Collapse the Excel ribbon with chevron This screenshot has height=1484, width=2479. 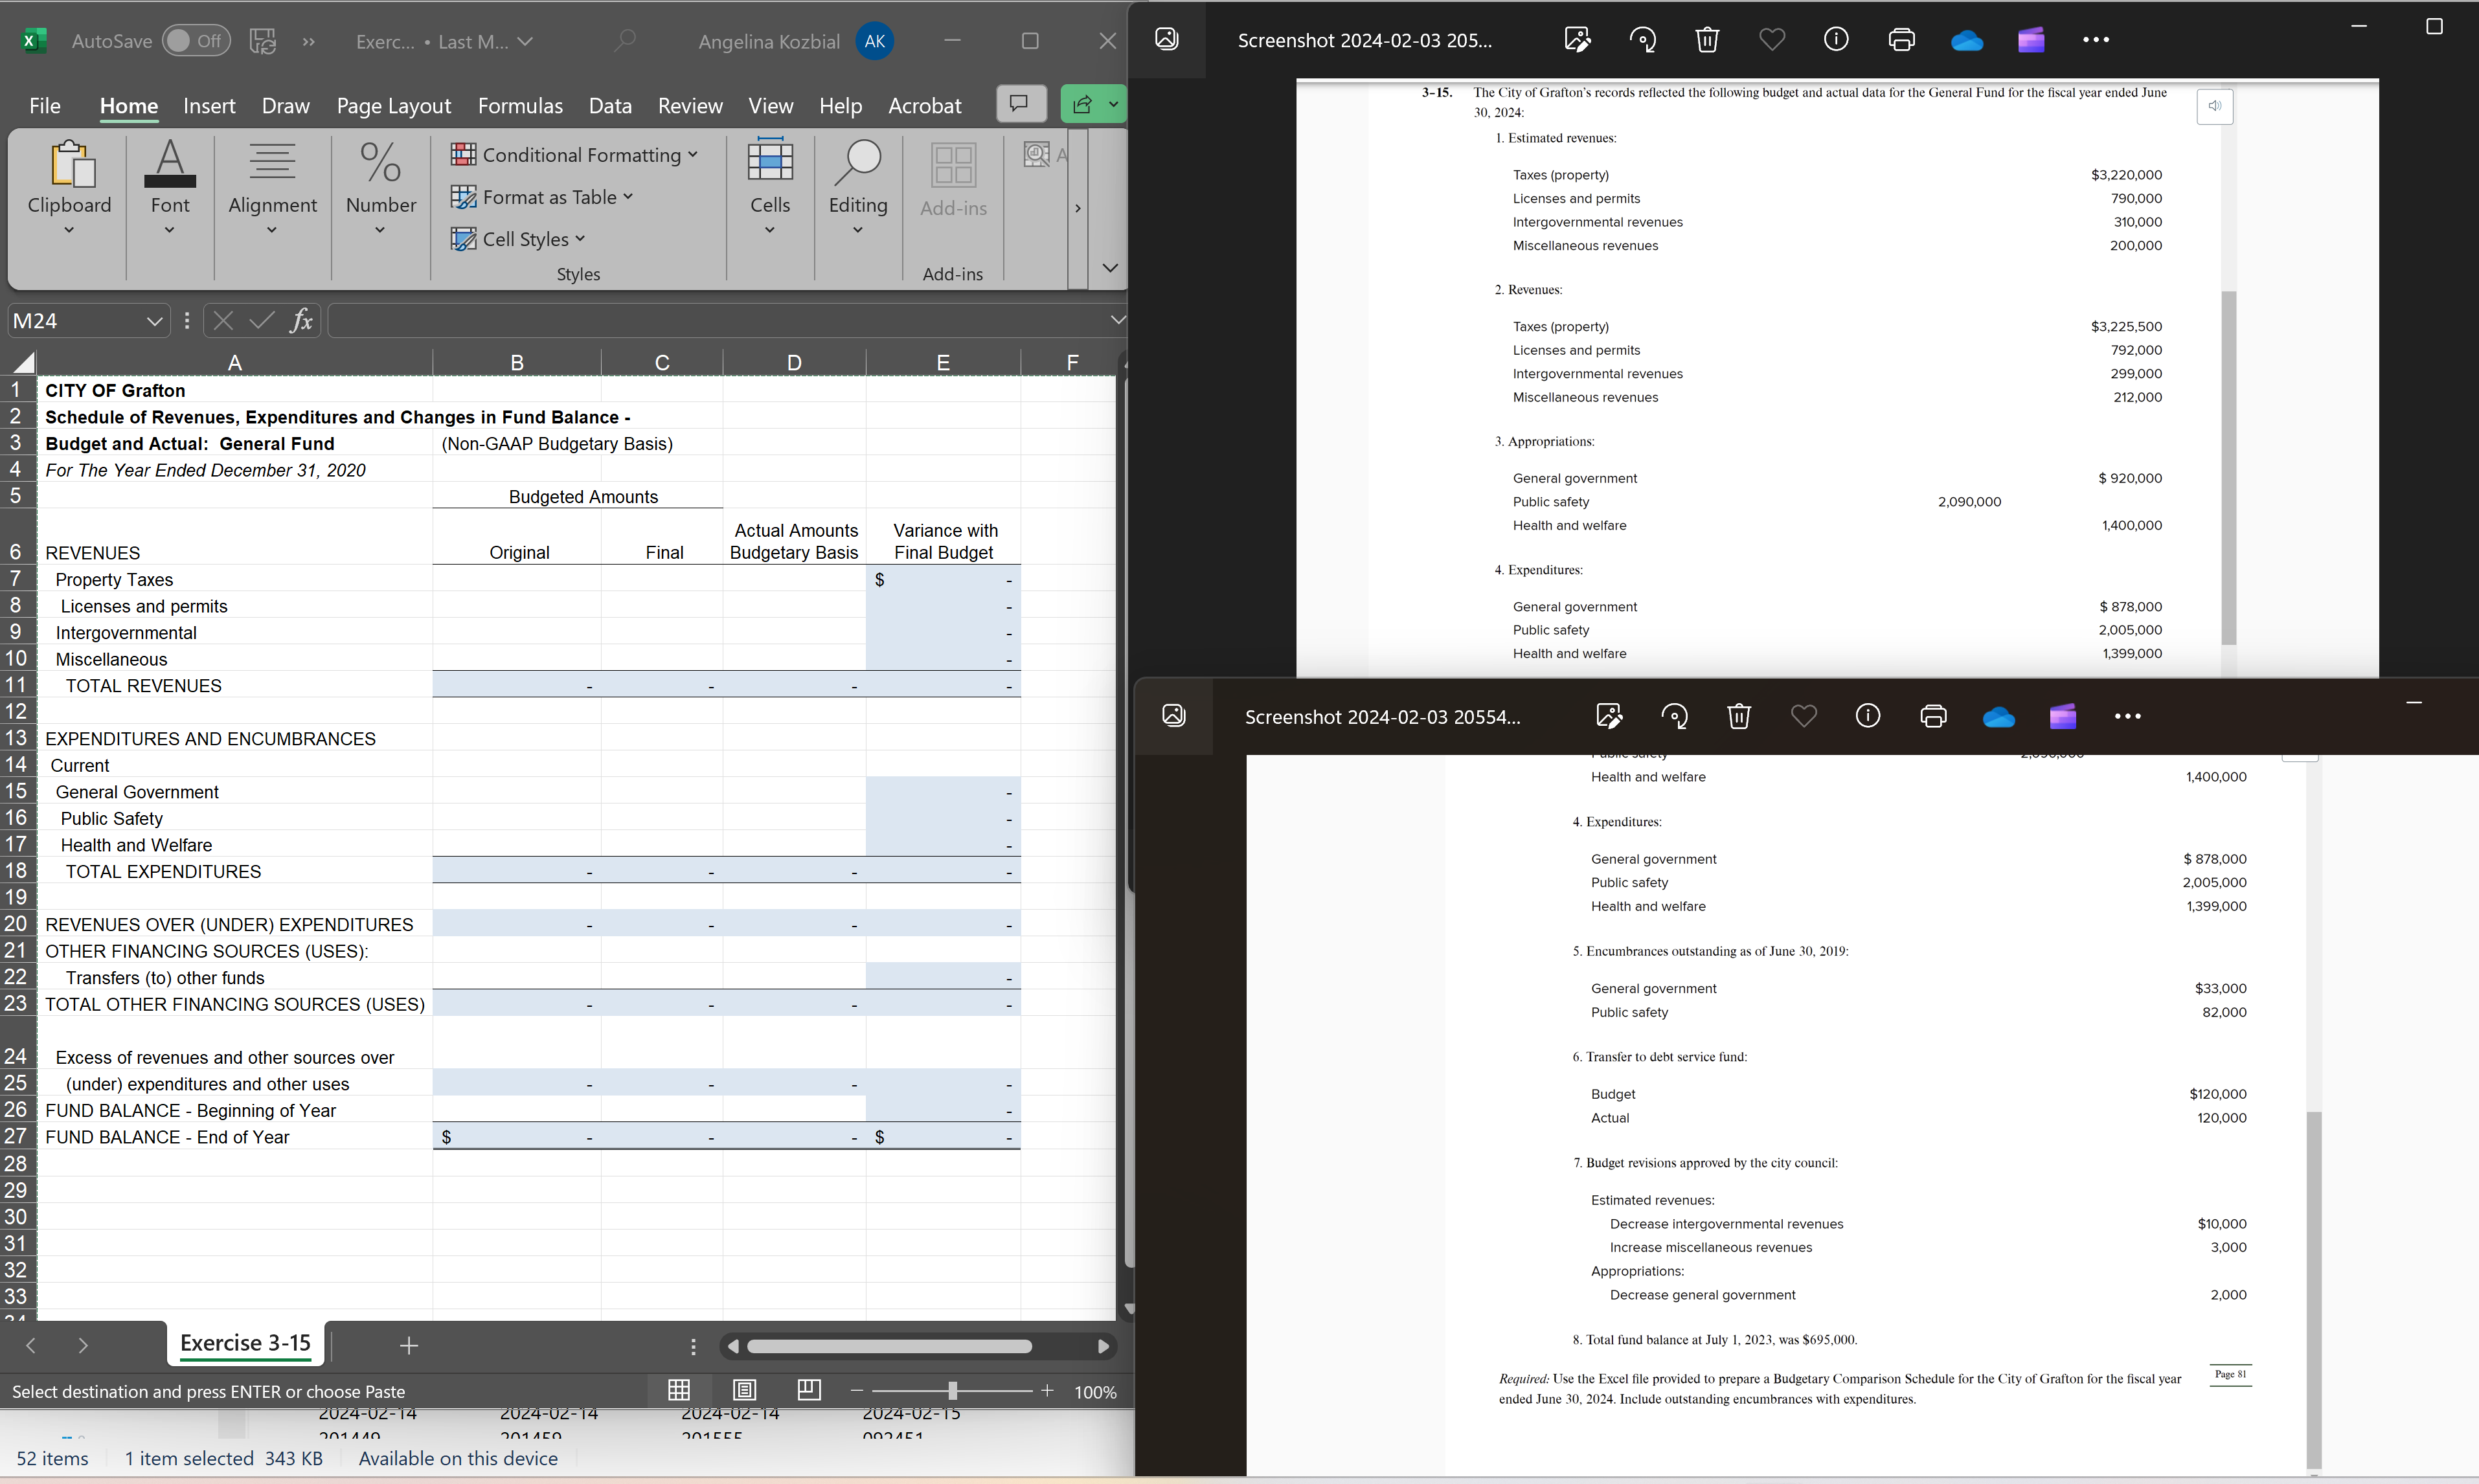click(1109, 268)
